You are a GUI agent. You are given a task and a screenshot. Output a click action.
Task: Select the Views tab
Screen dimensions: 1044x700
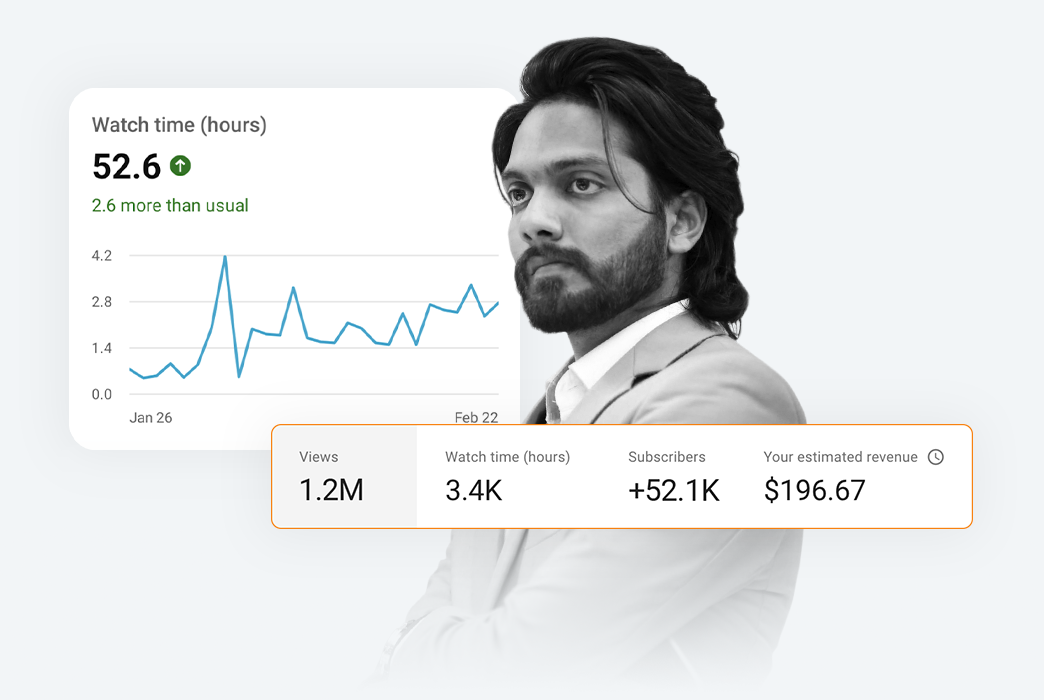pyautogui.click(x=344, y=476)
